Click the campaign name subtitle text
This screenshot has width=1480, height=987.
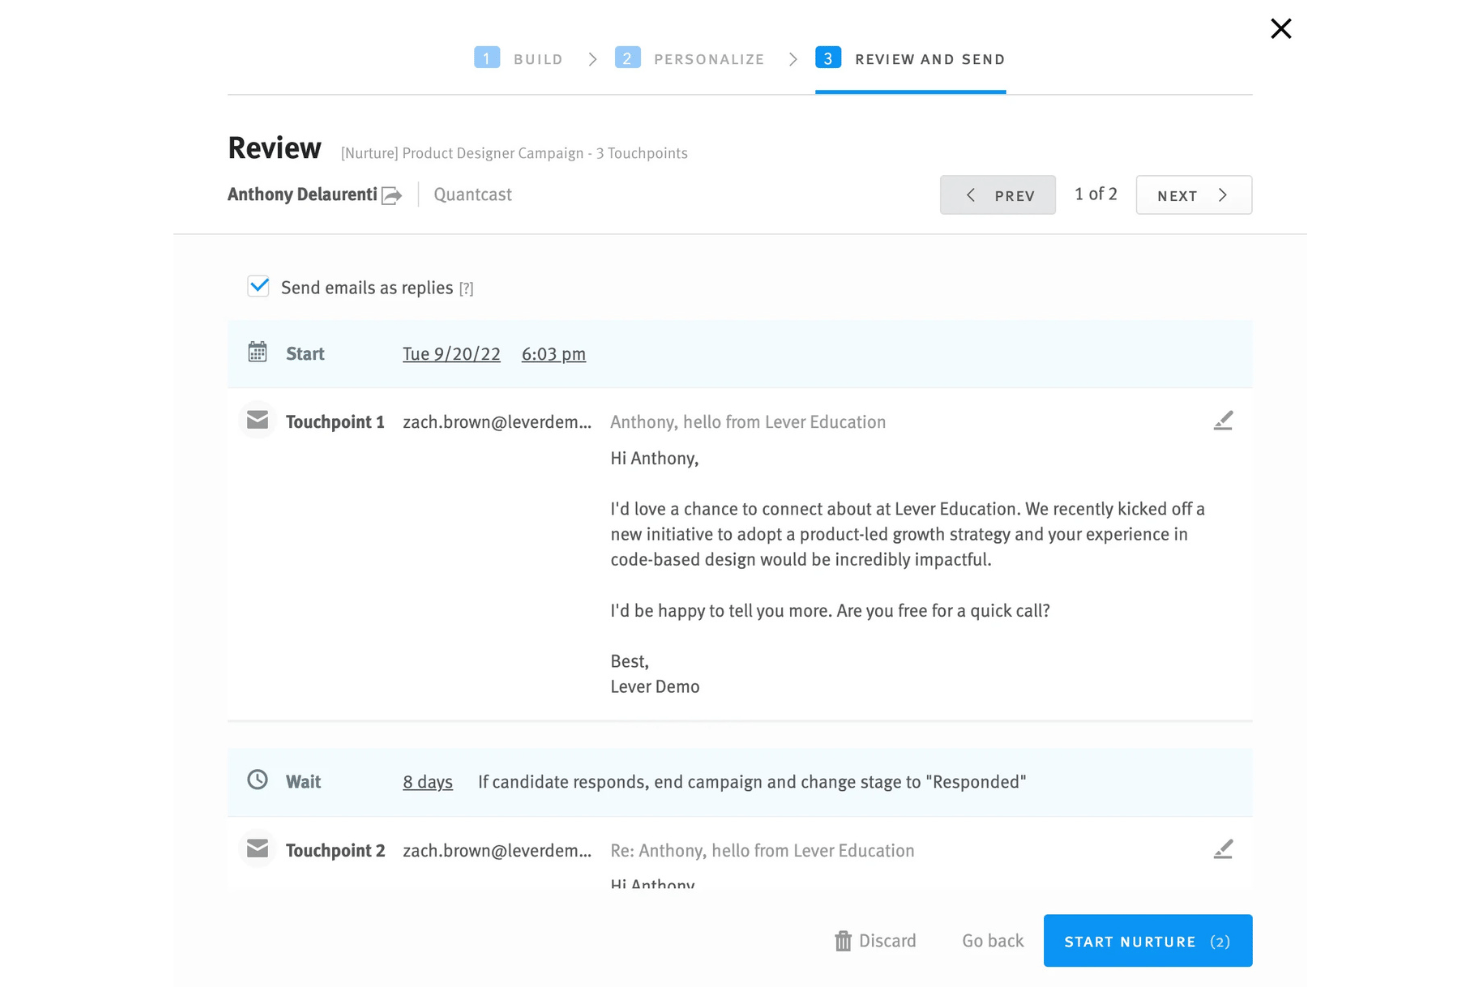click(514, 153)
